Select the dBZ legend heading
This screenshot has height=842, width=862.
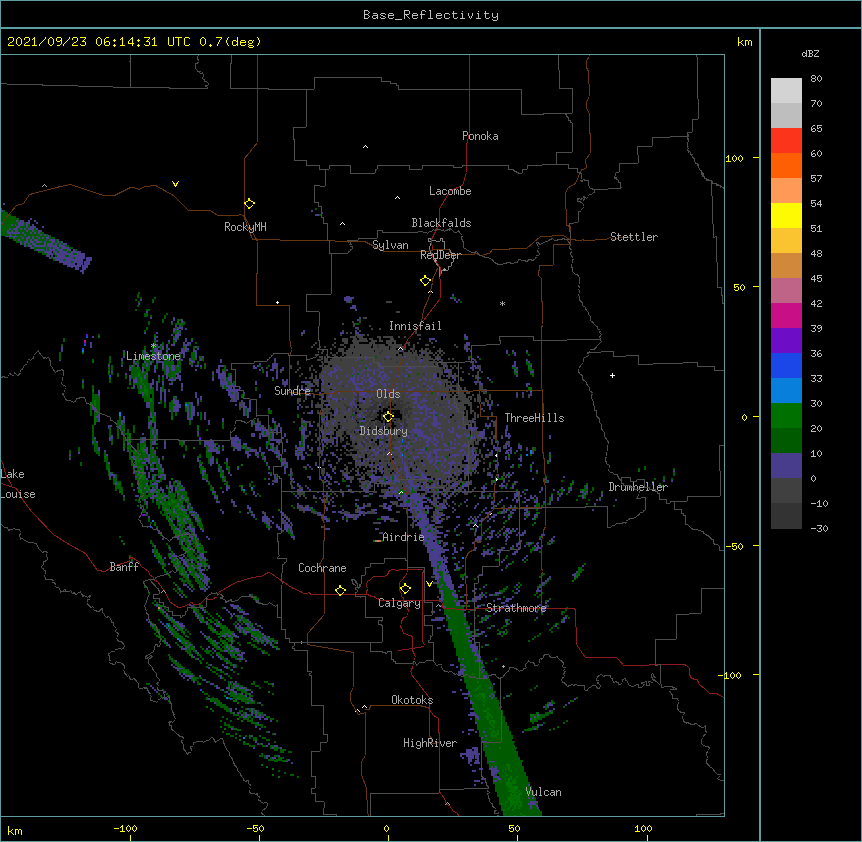pos(810,53)
